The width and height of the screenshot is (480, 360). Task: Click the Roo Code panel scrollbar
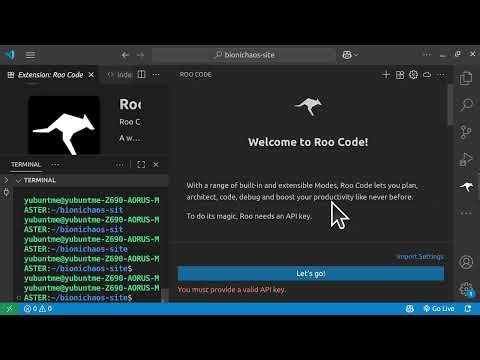coord(450,105)
